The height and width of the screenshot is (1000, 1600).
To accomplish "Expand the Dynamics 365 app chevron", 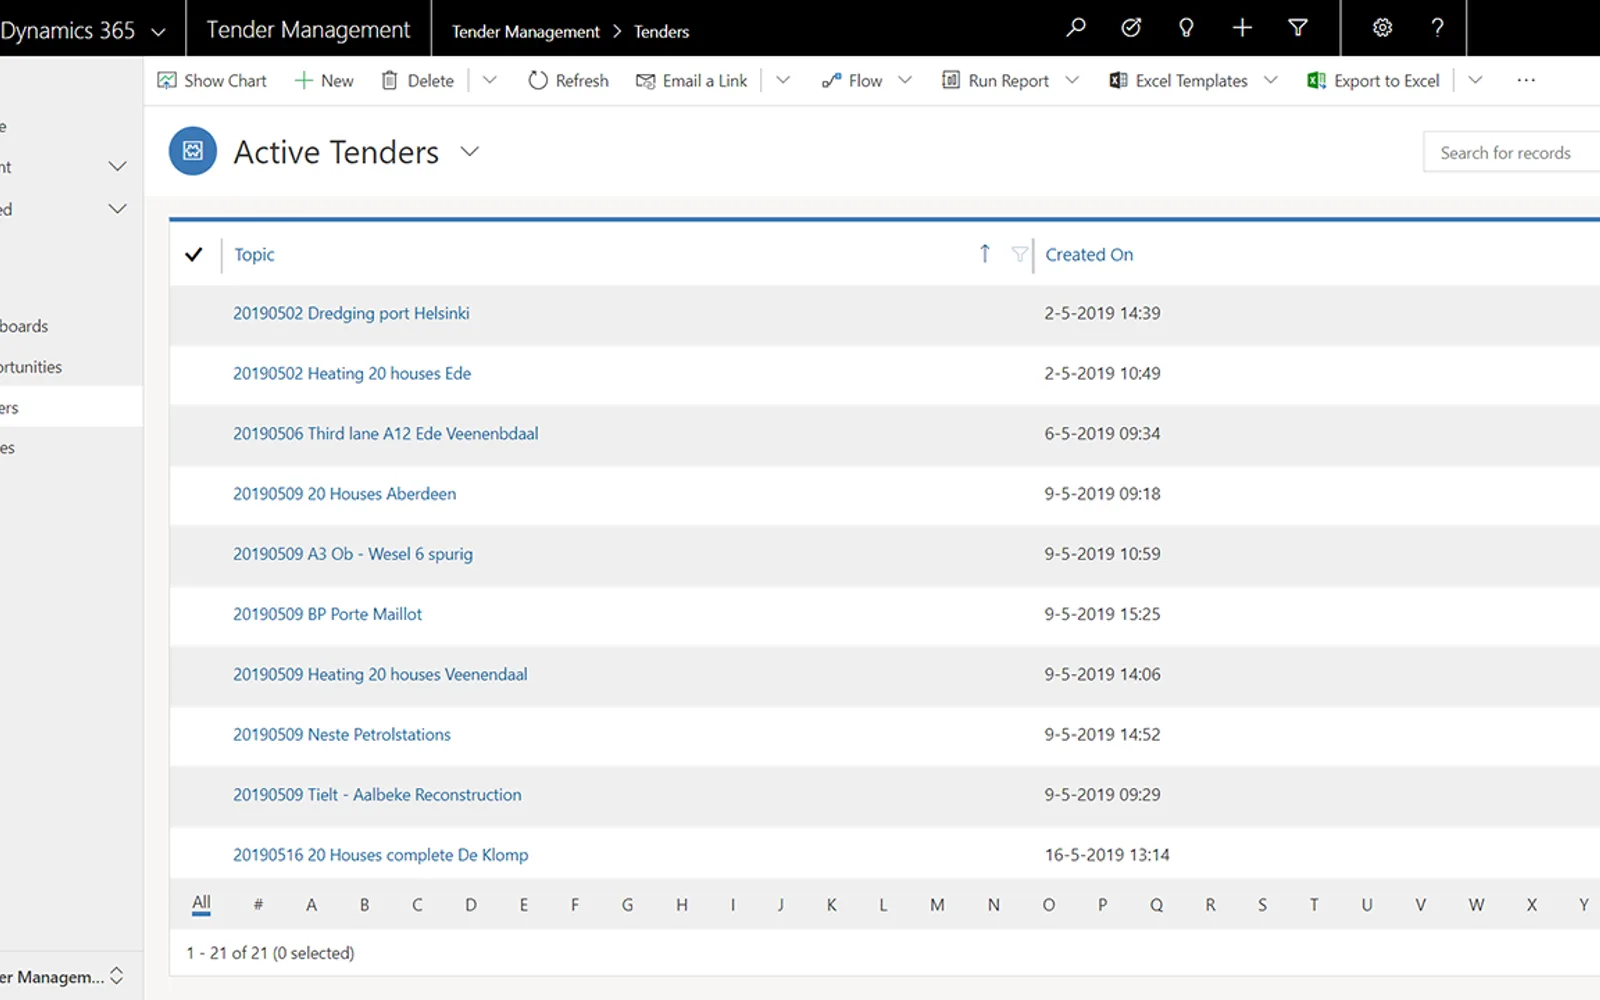I will tap(158, 31).
